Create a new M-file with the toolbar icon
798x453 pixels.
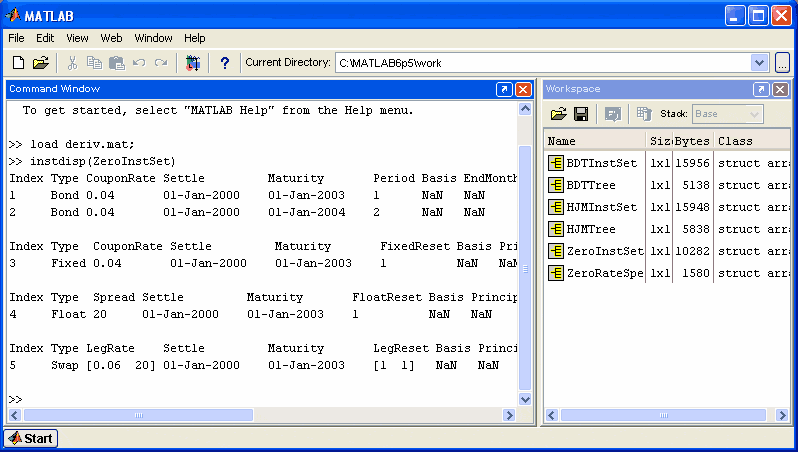tap(18, 63)
